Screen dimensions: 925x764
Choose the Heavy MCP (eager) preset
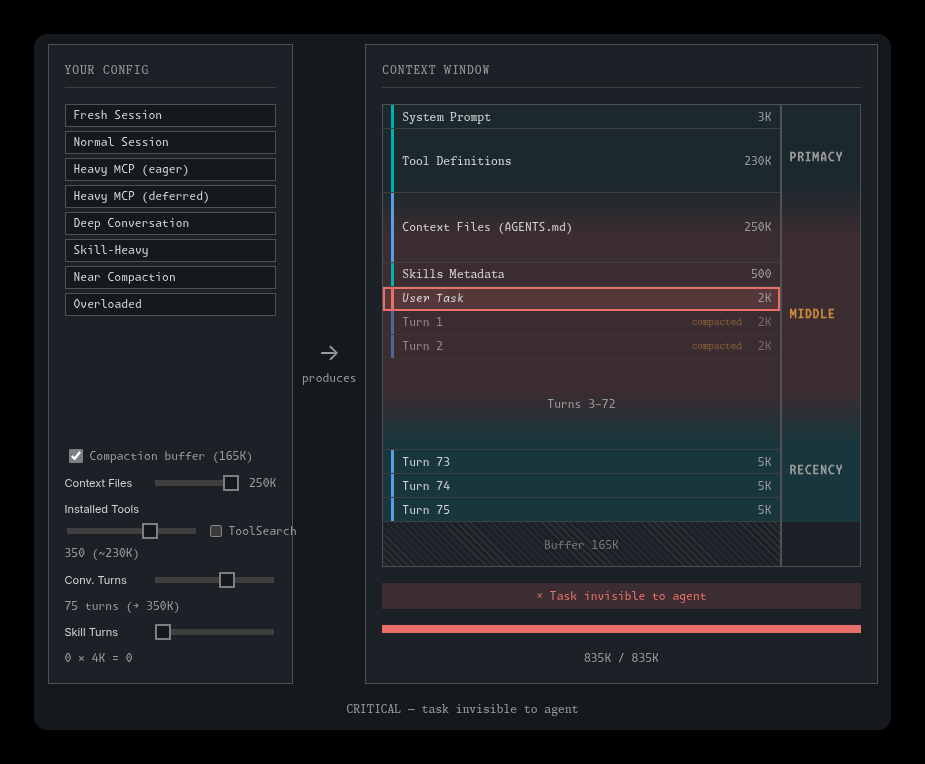tap(170, 169)
